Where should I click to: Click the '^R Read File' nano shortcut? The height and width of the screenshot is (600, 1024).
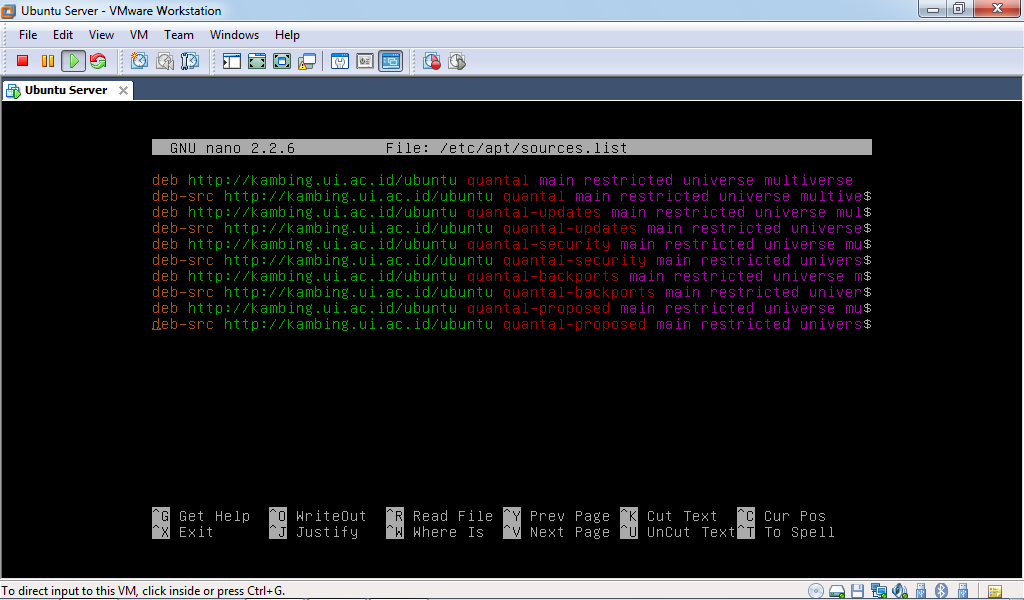440,516
